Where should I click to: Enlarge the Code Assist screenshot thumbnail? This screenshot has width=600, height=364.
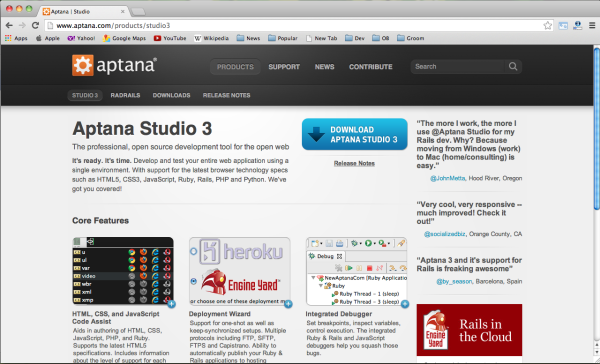[123, 271]
